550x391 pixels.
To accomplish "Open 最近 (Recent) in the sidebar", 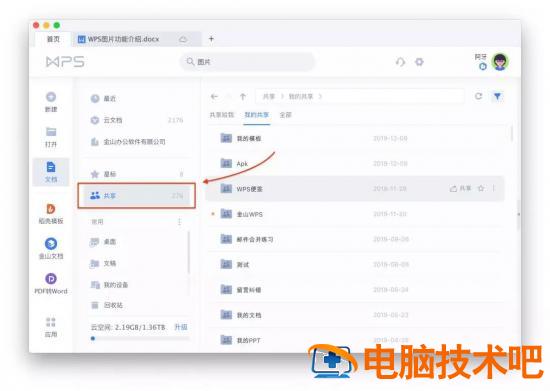I will pos(137,99).
